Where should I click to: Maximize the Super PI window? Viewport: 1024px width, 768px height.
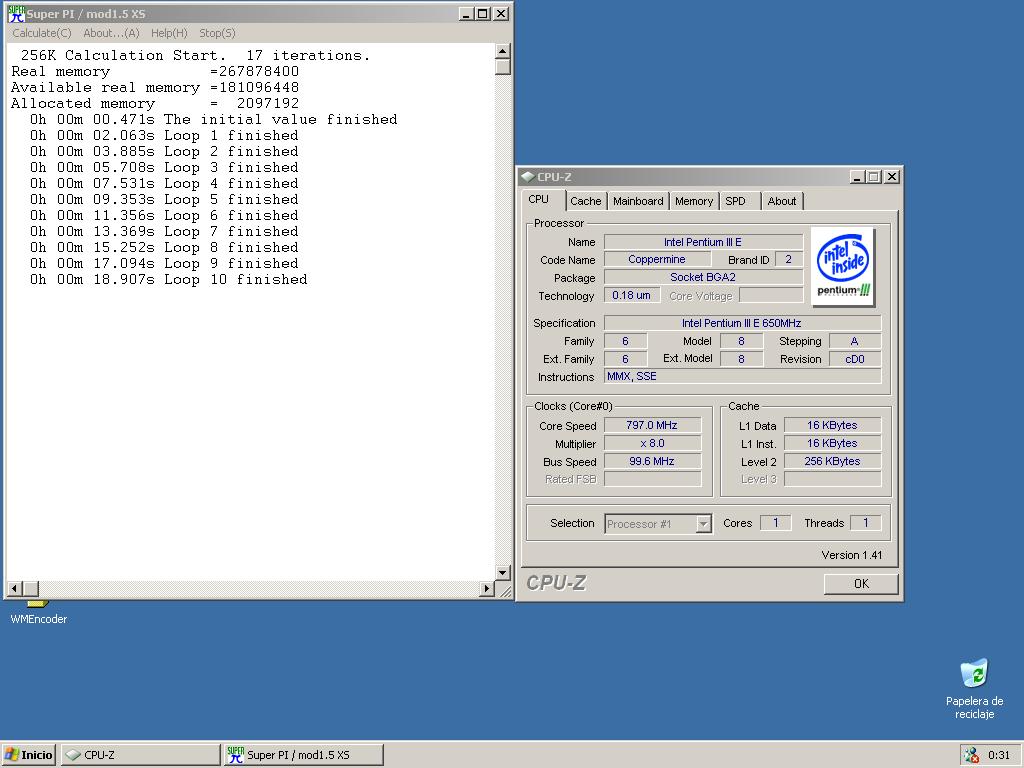click(x=483, y=14)
